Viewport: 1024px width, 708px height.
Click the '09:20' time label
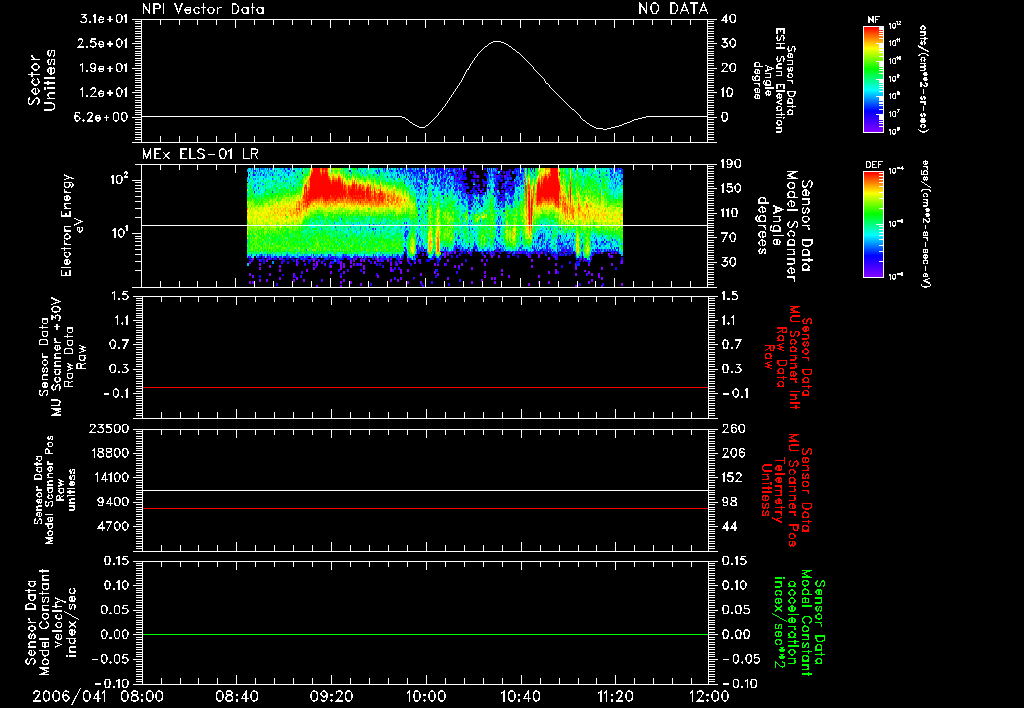[x=332, y=697]
